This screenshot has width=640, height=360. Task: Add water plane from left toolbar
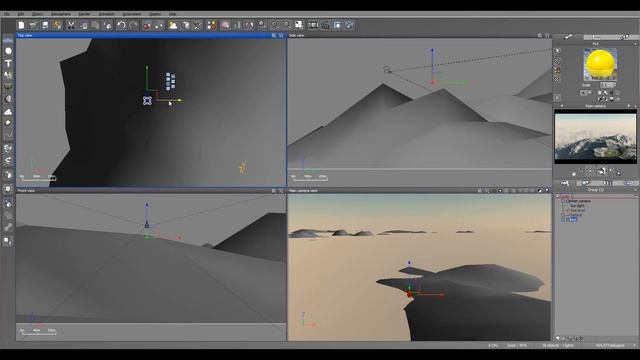[8, 40]
